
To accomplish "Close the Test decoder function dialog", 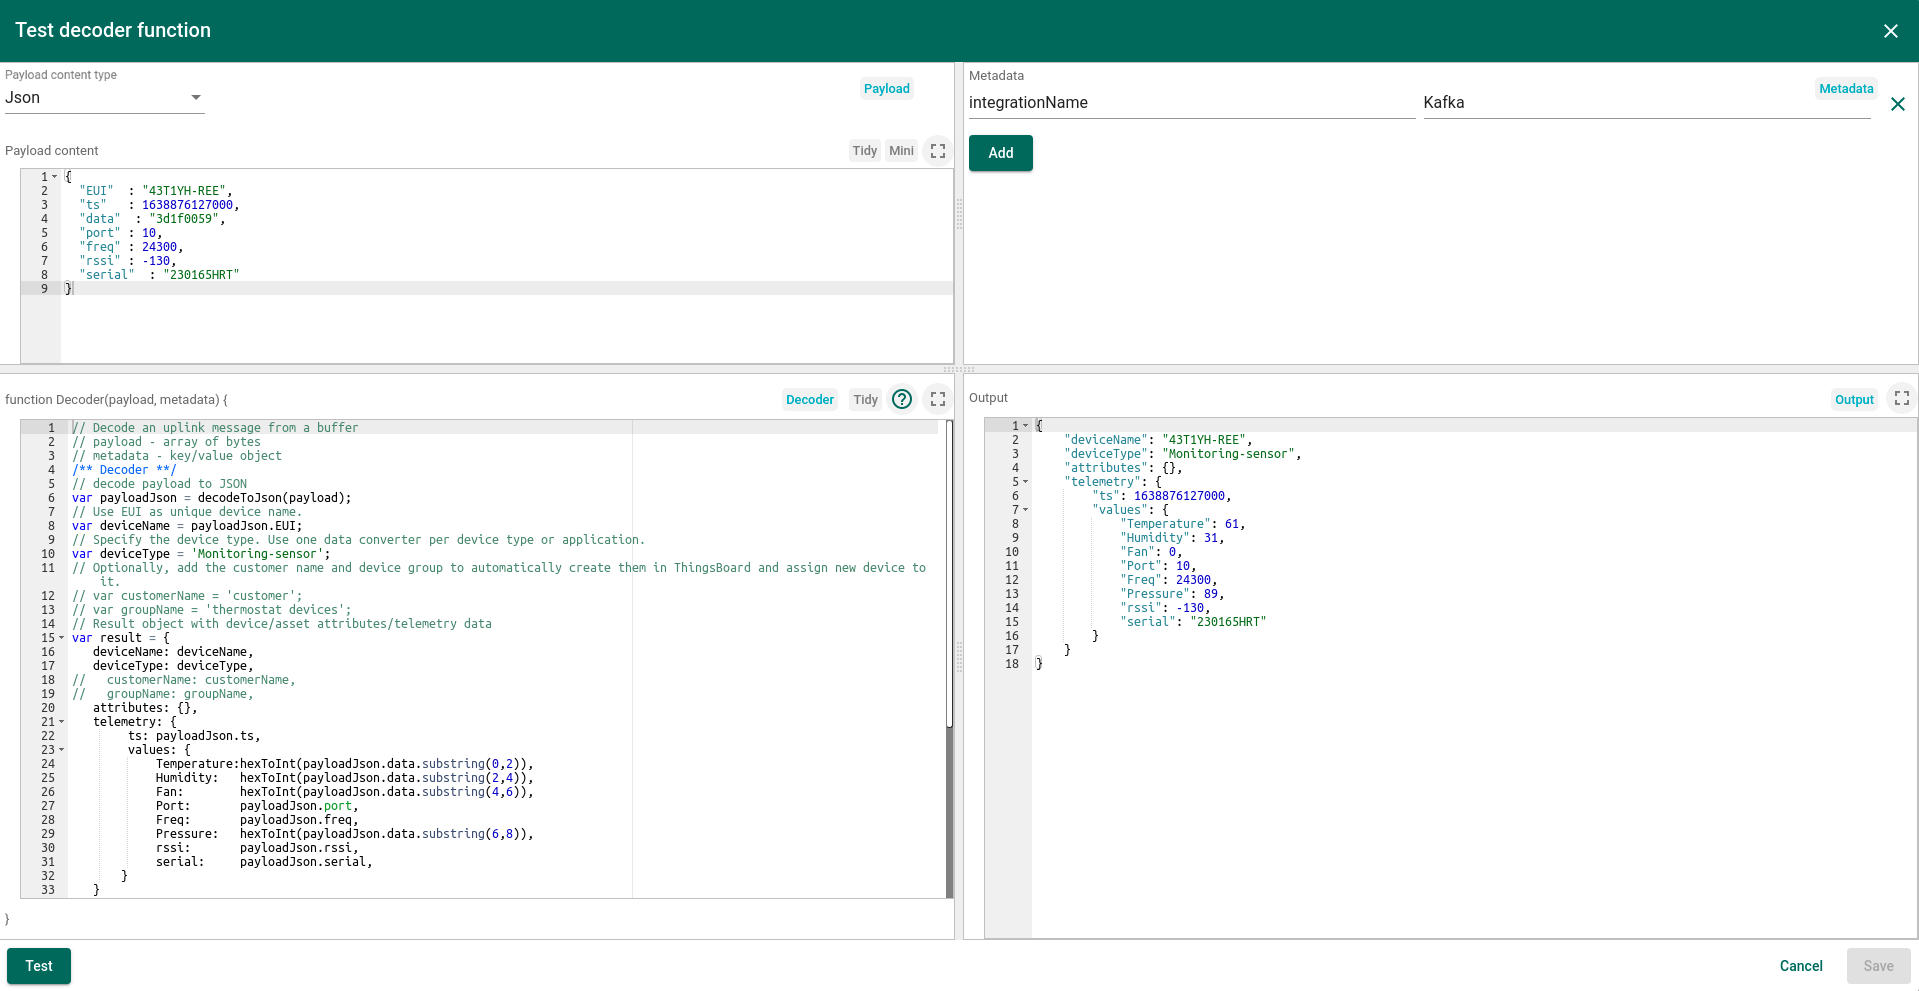I will pos(1890,31).
